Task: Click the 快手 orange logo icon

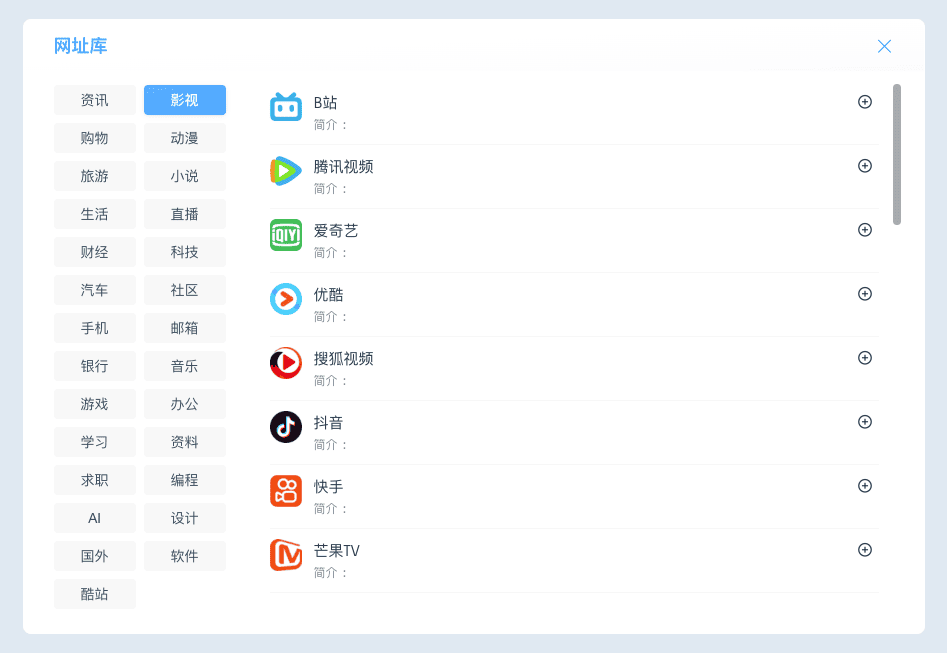Action: click(x=286, y=491)
